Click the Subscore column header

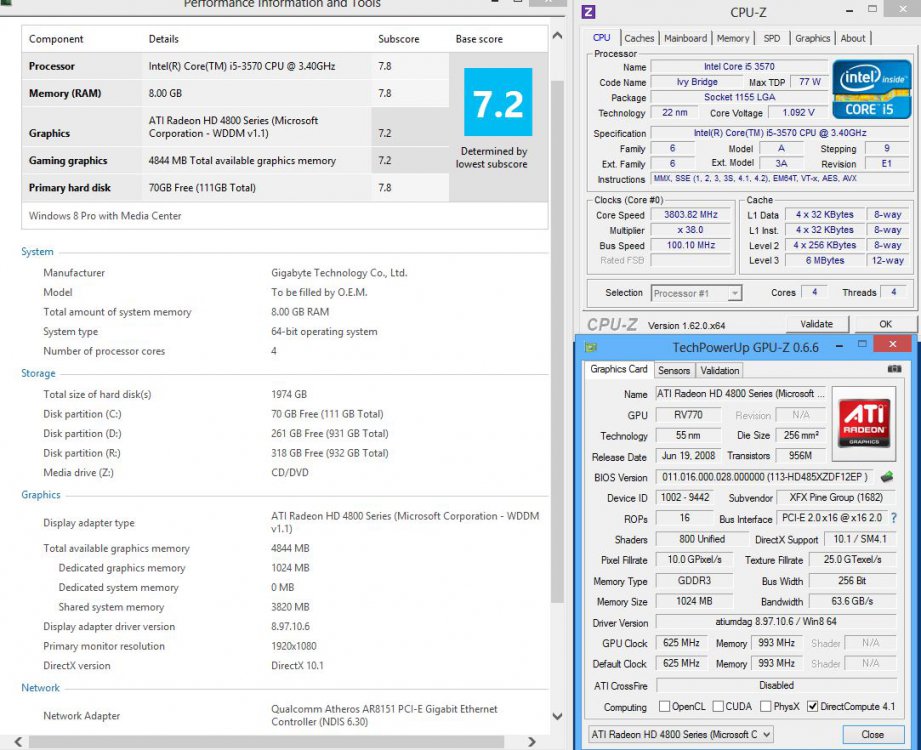coord(398,39)
